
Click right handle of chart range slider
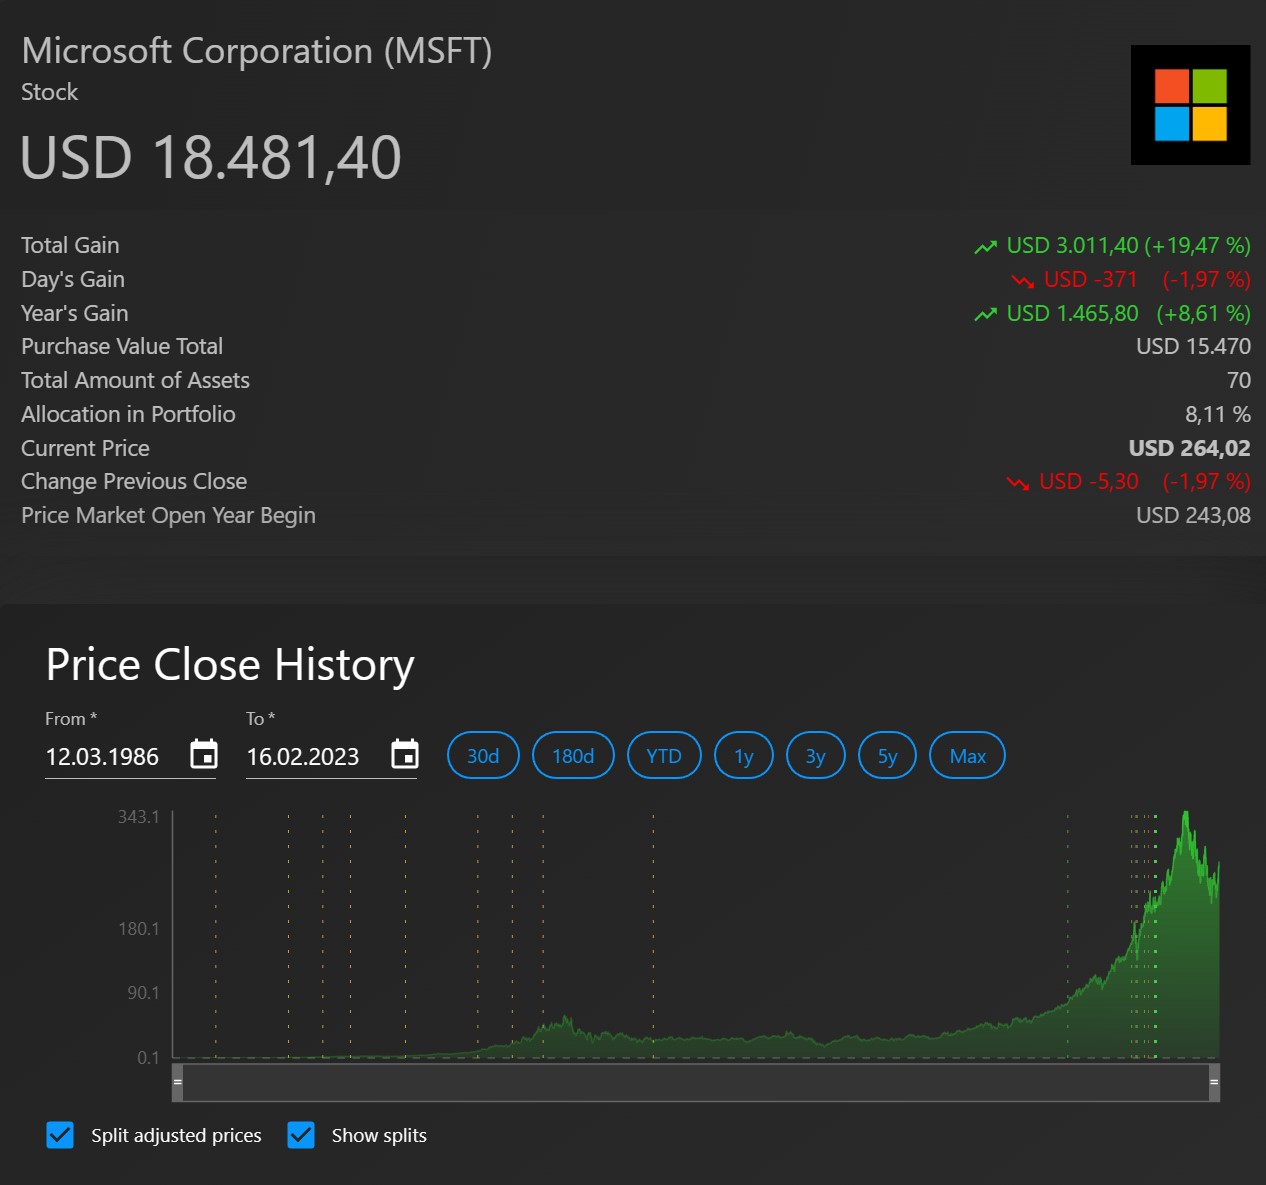pyautogui.click(x=1214, y=1082)
